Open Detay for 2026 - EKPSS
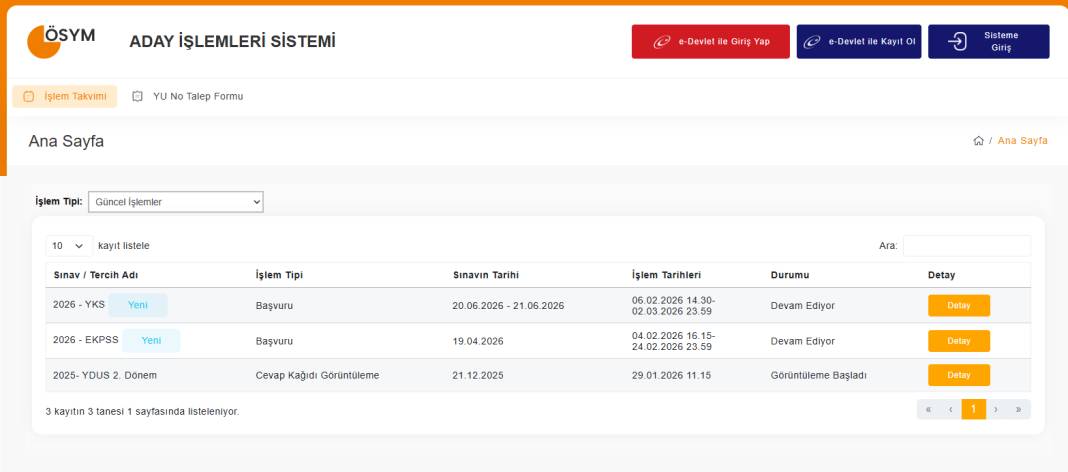1068x472 pixels. tap(958, 341)
